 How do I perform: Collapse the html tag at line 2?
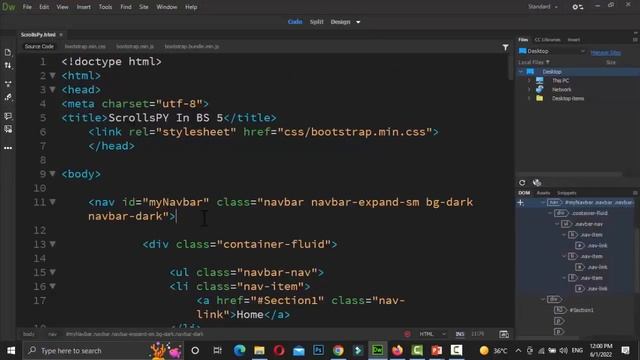[53, 76]
